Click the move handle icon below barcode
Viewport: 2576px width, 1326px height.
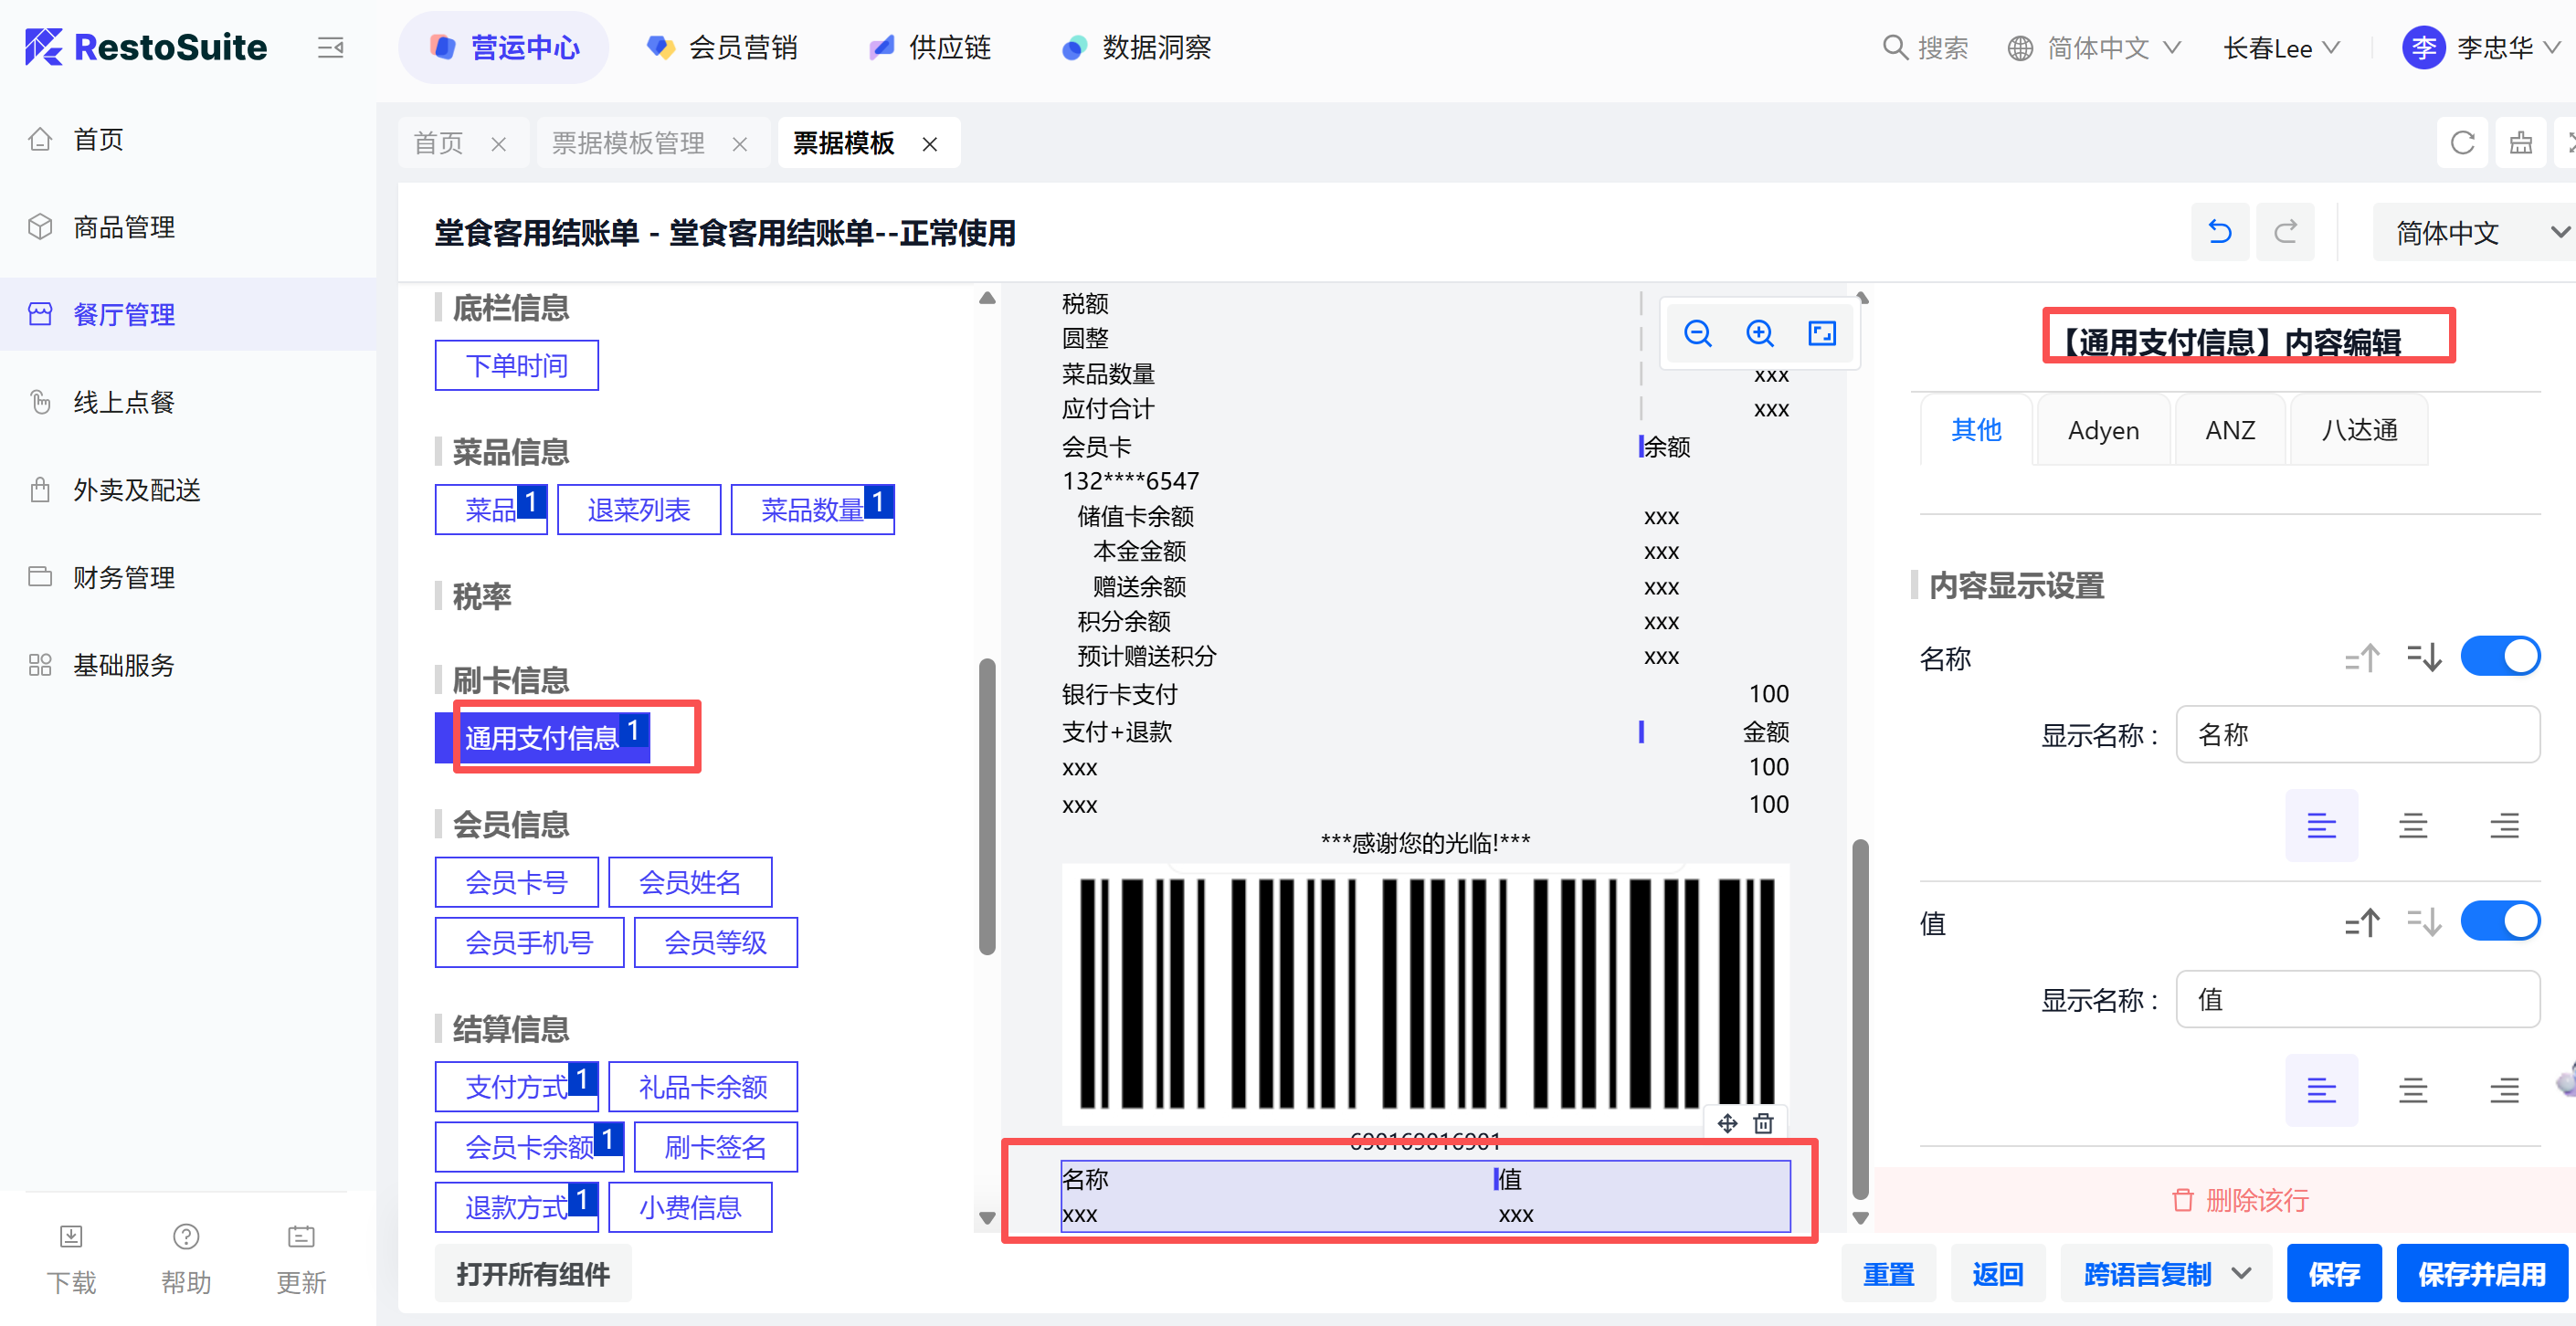[x=1727, y=1123]
